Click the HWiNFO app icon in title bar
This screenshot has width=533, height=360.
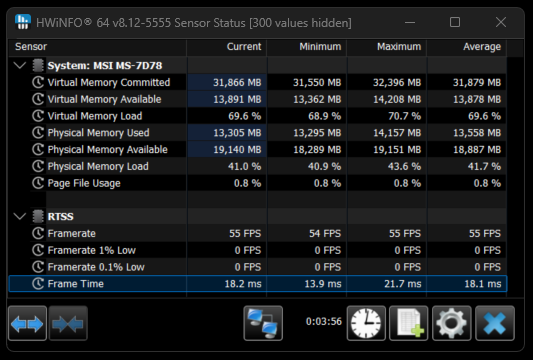[x=23, y=22]
